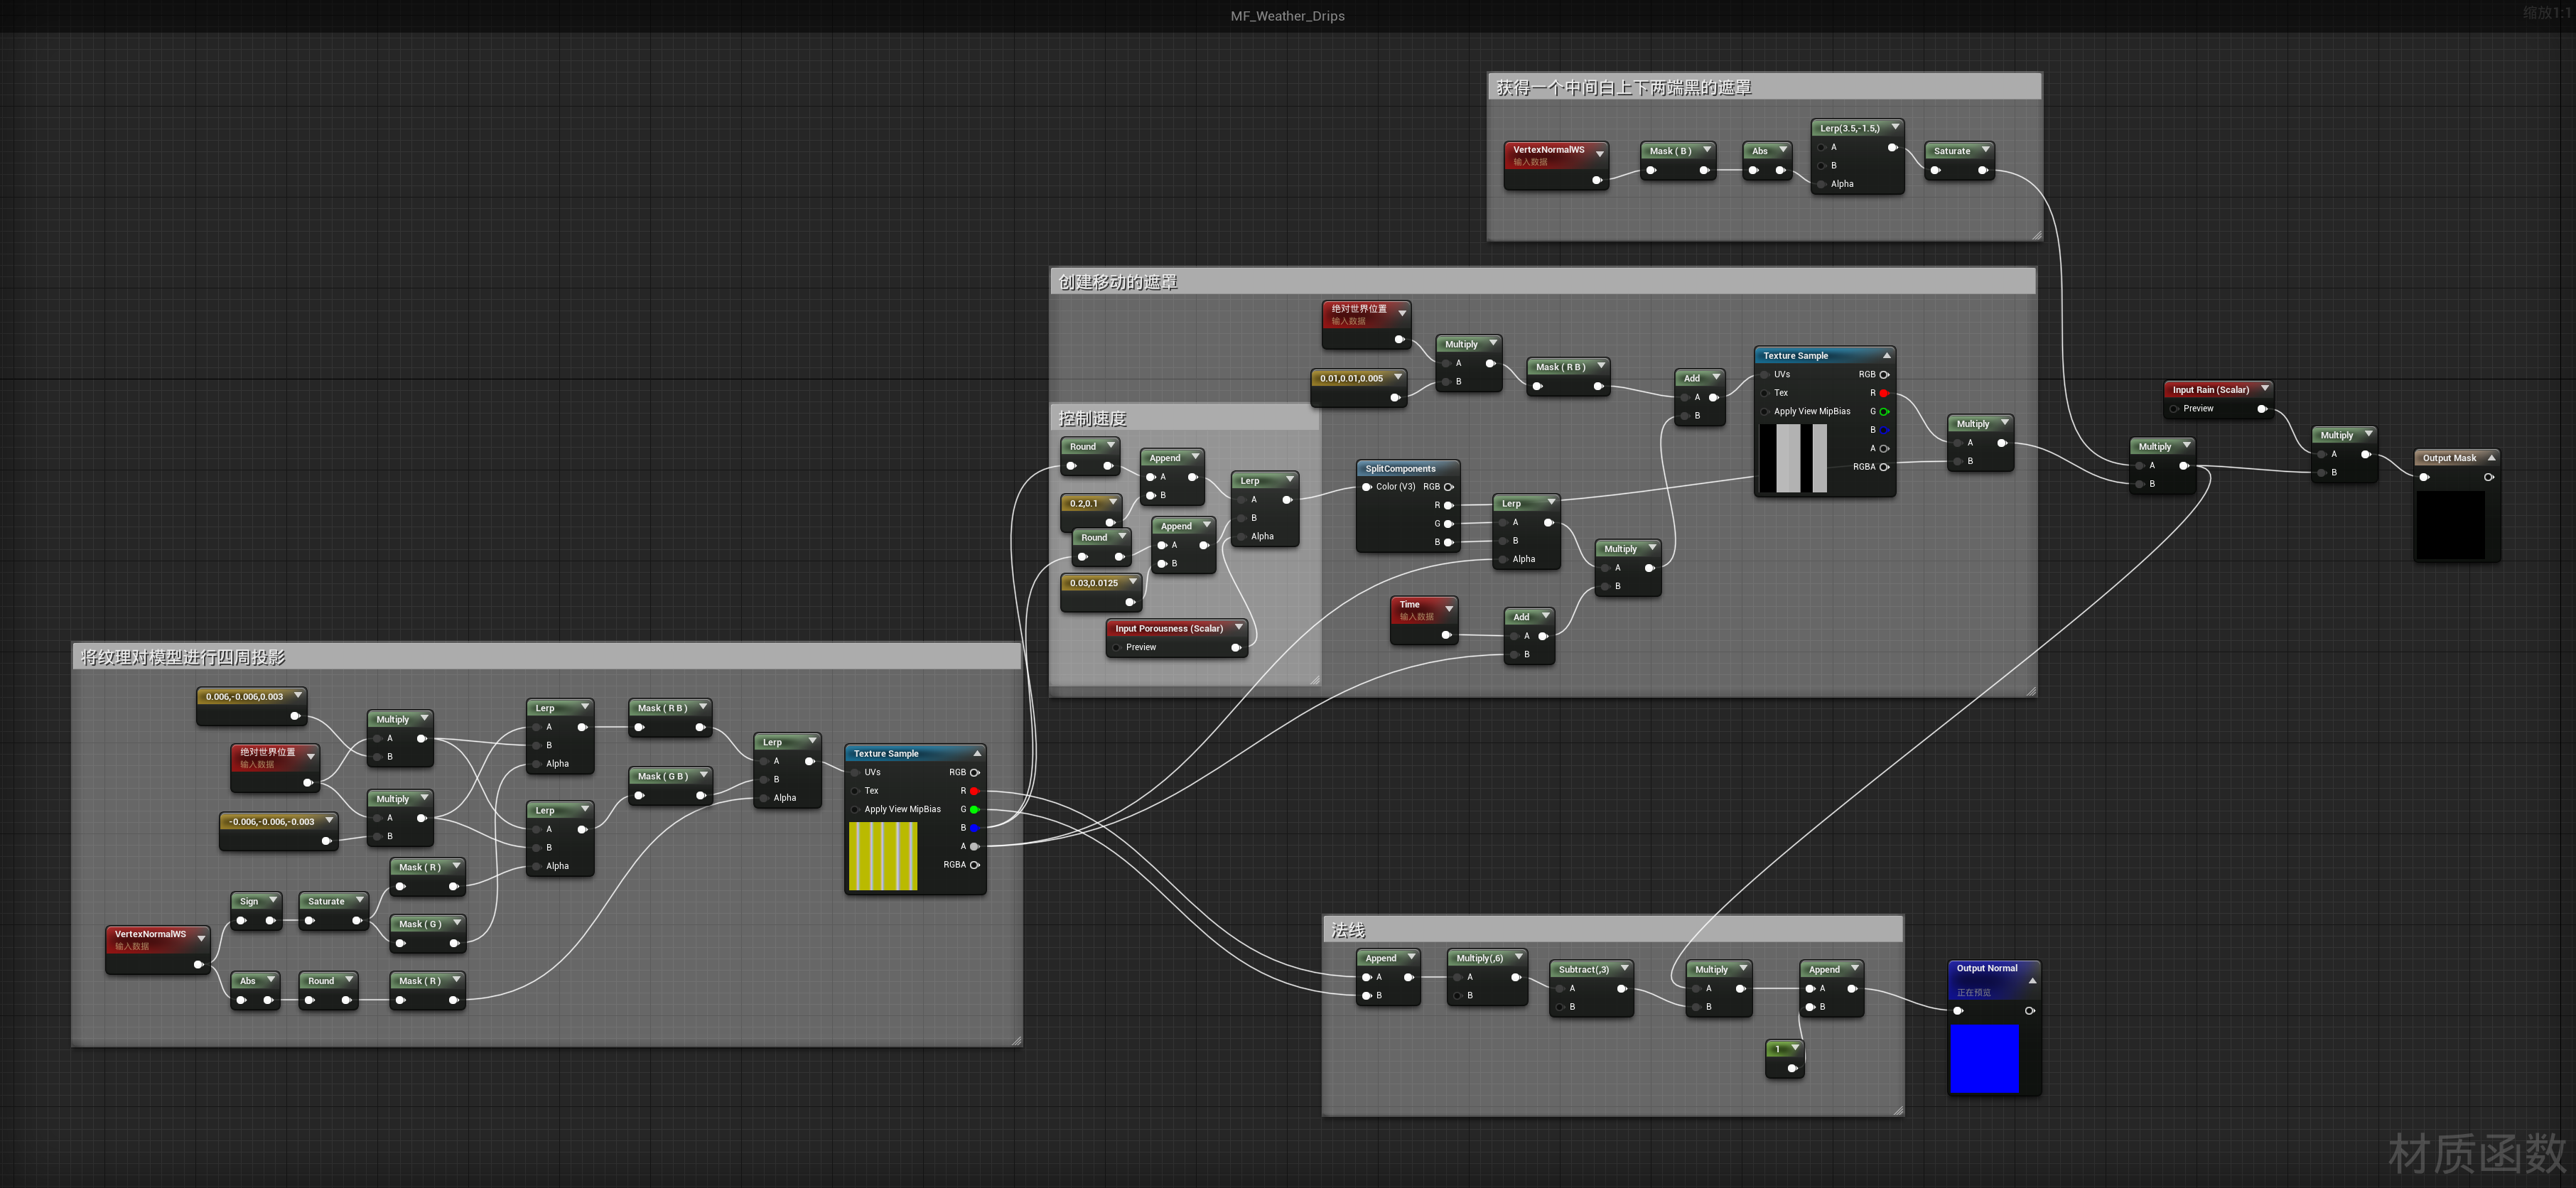Click the green G output pin on the grayscale Texture Sample

[1884, 412]
